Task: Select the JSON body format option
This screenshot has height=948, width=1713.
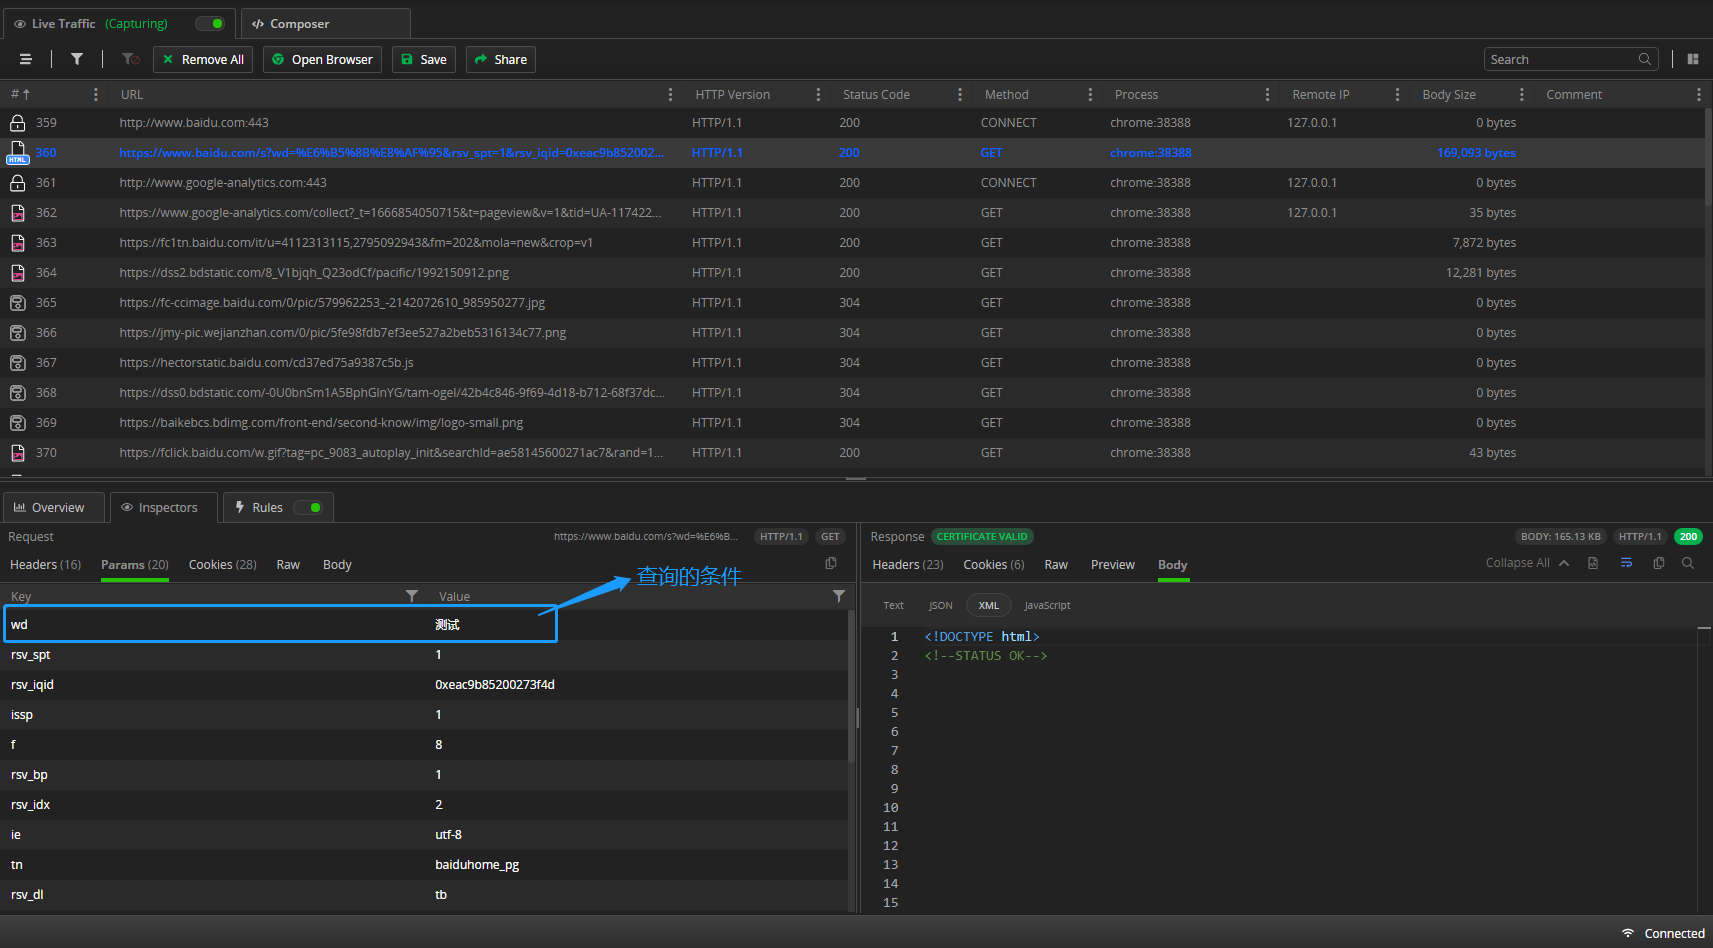Action: click(940, 606)
